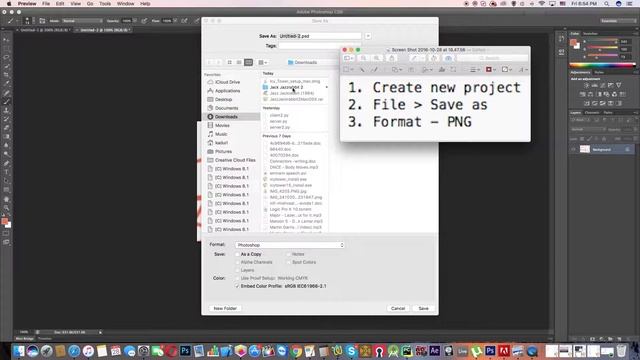This screenshot has height=360, width=640.
Task: Open the Trash in the Dock
Action: (x=621, y=351)
